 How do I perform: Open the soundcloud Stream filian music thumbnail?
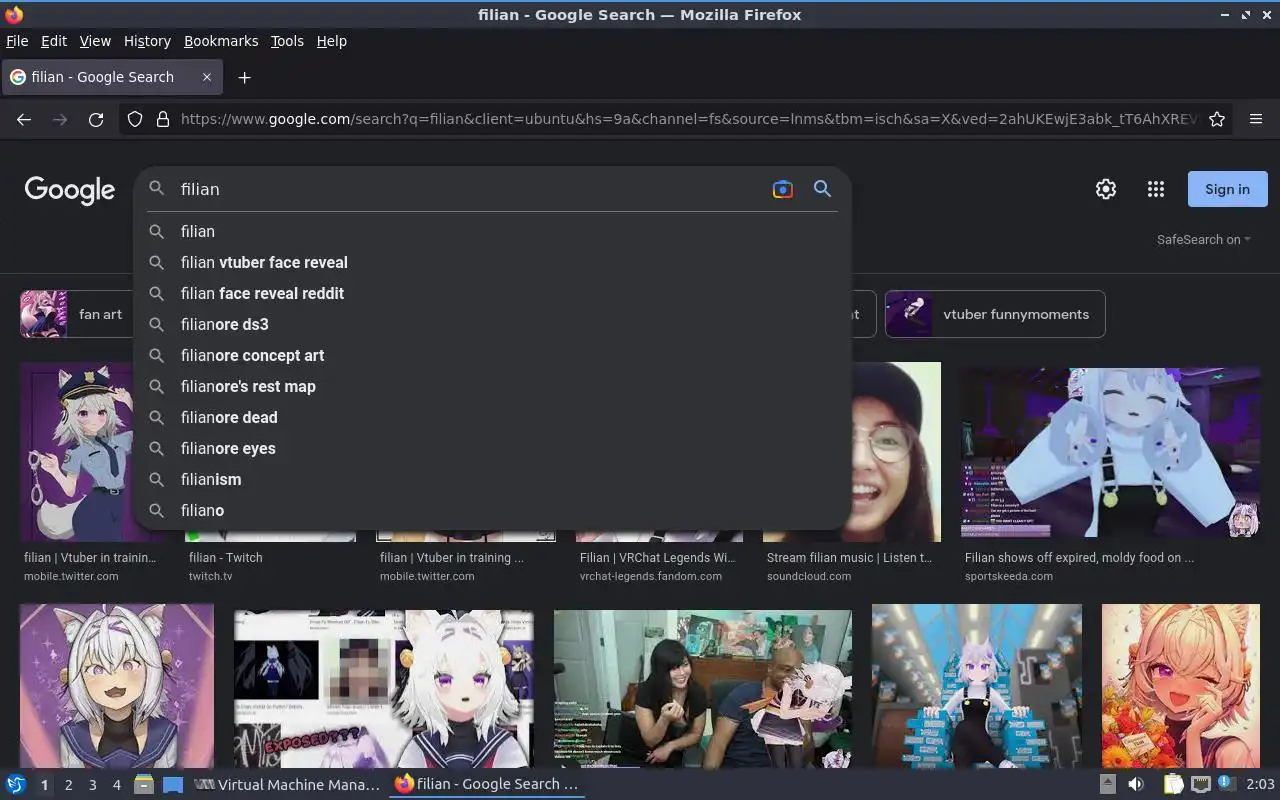coord(896,452)
